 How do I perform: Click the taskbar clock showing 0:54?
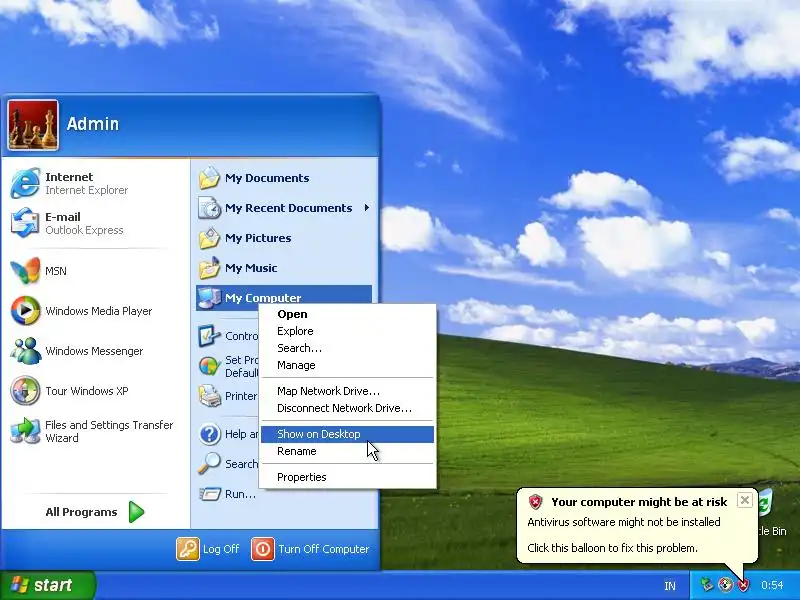tap(772, 585)
